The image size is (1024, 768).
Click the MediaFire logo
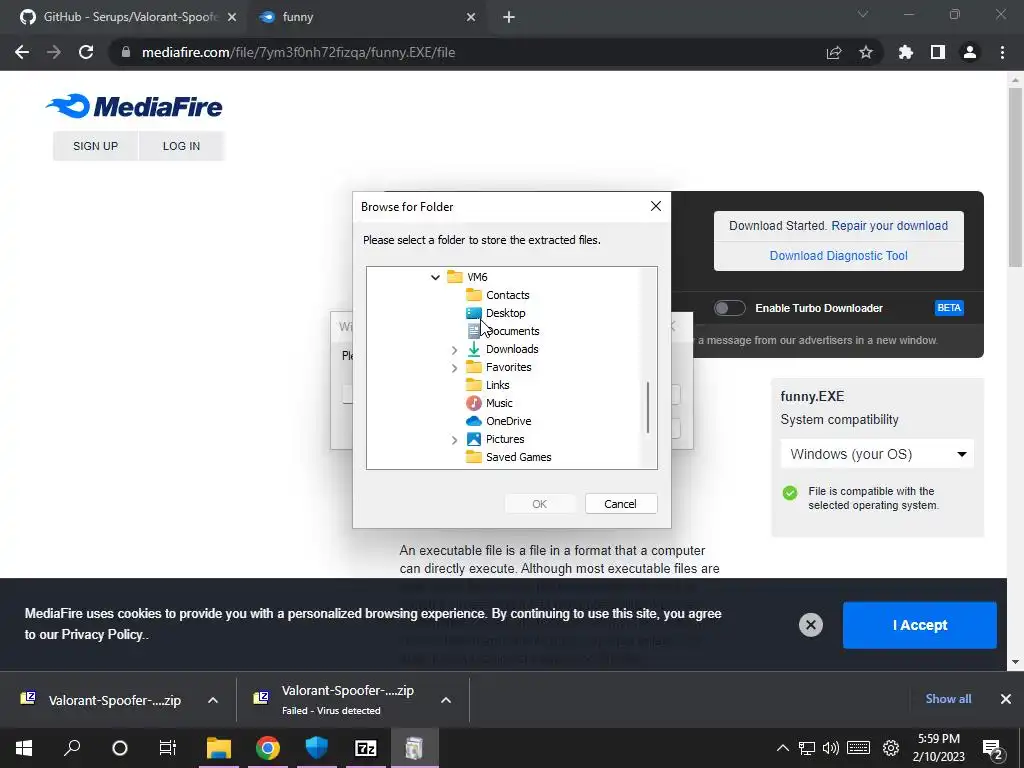[135, 106]
